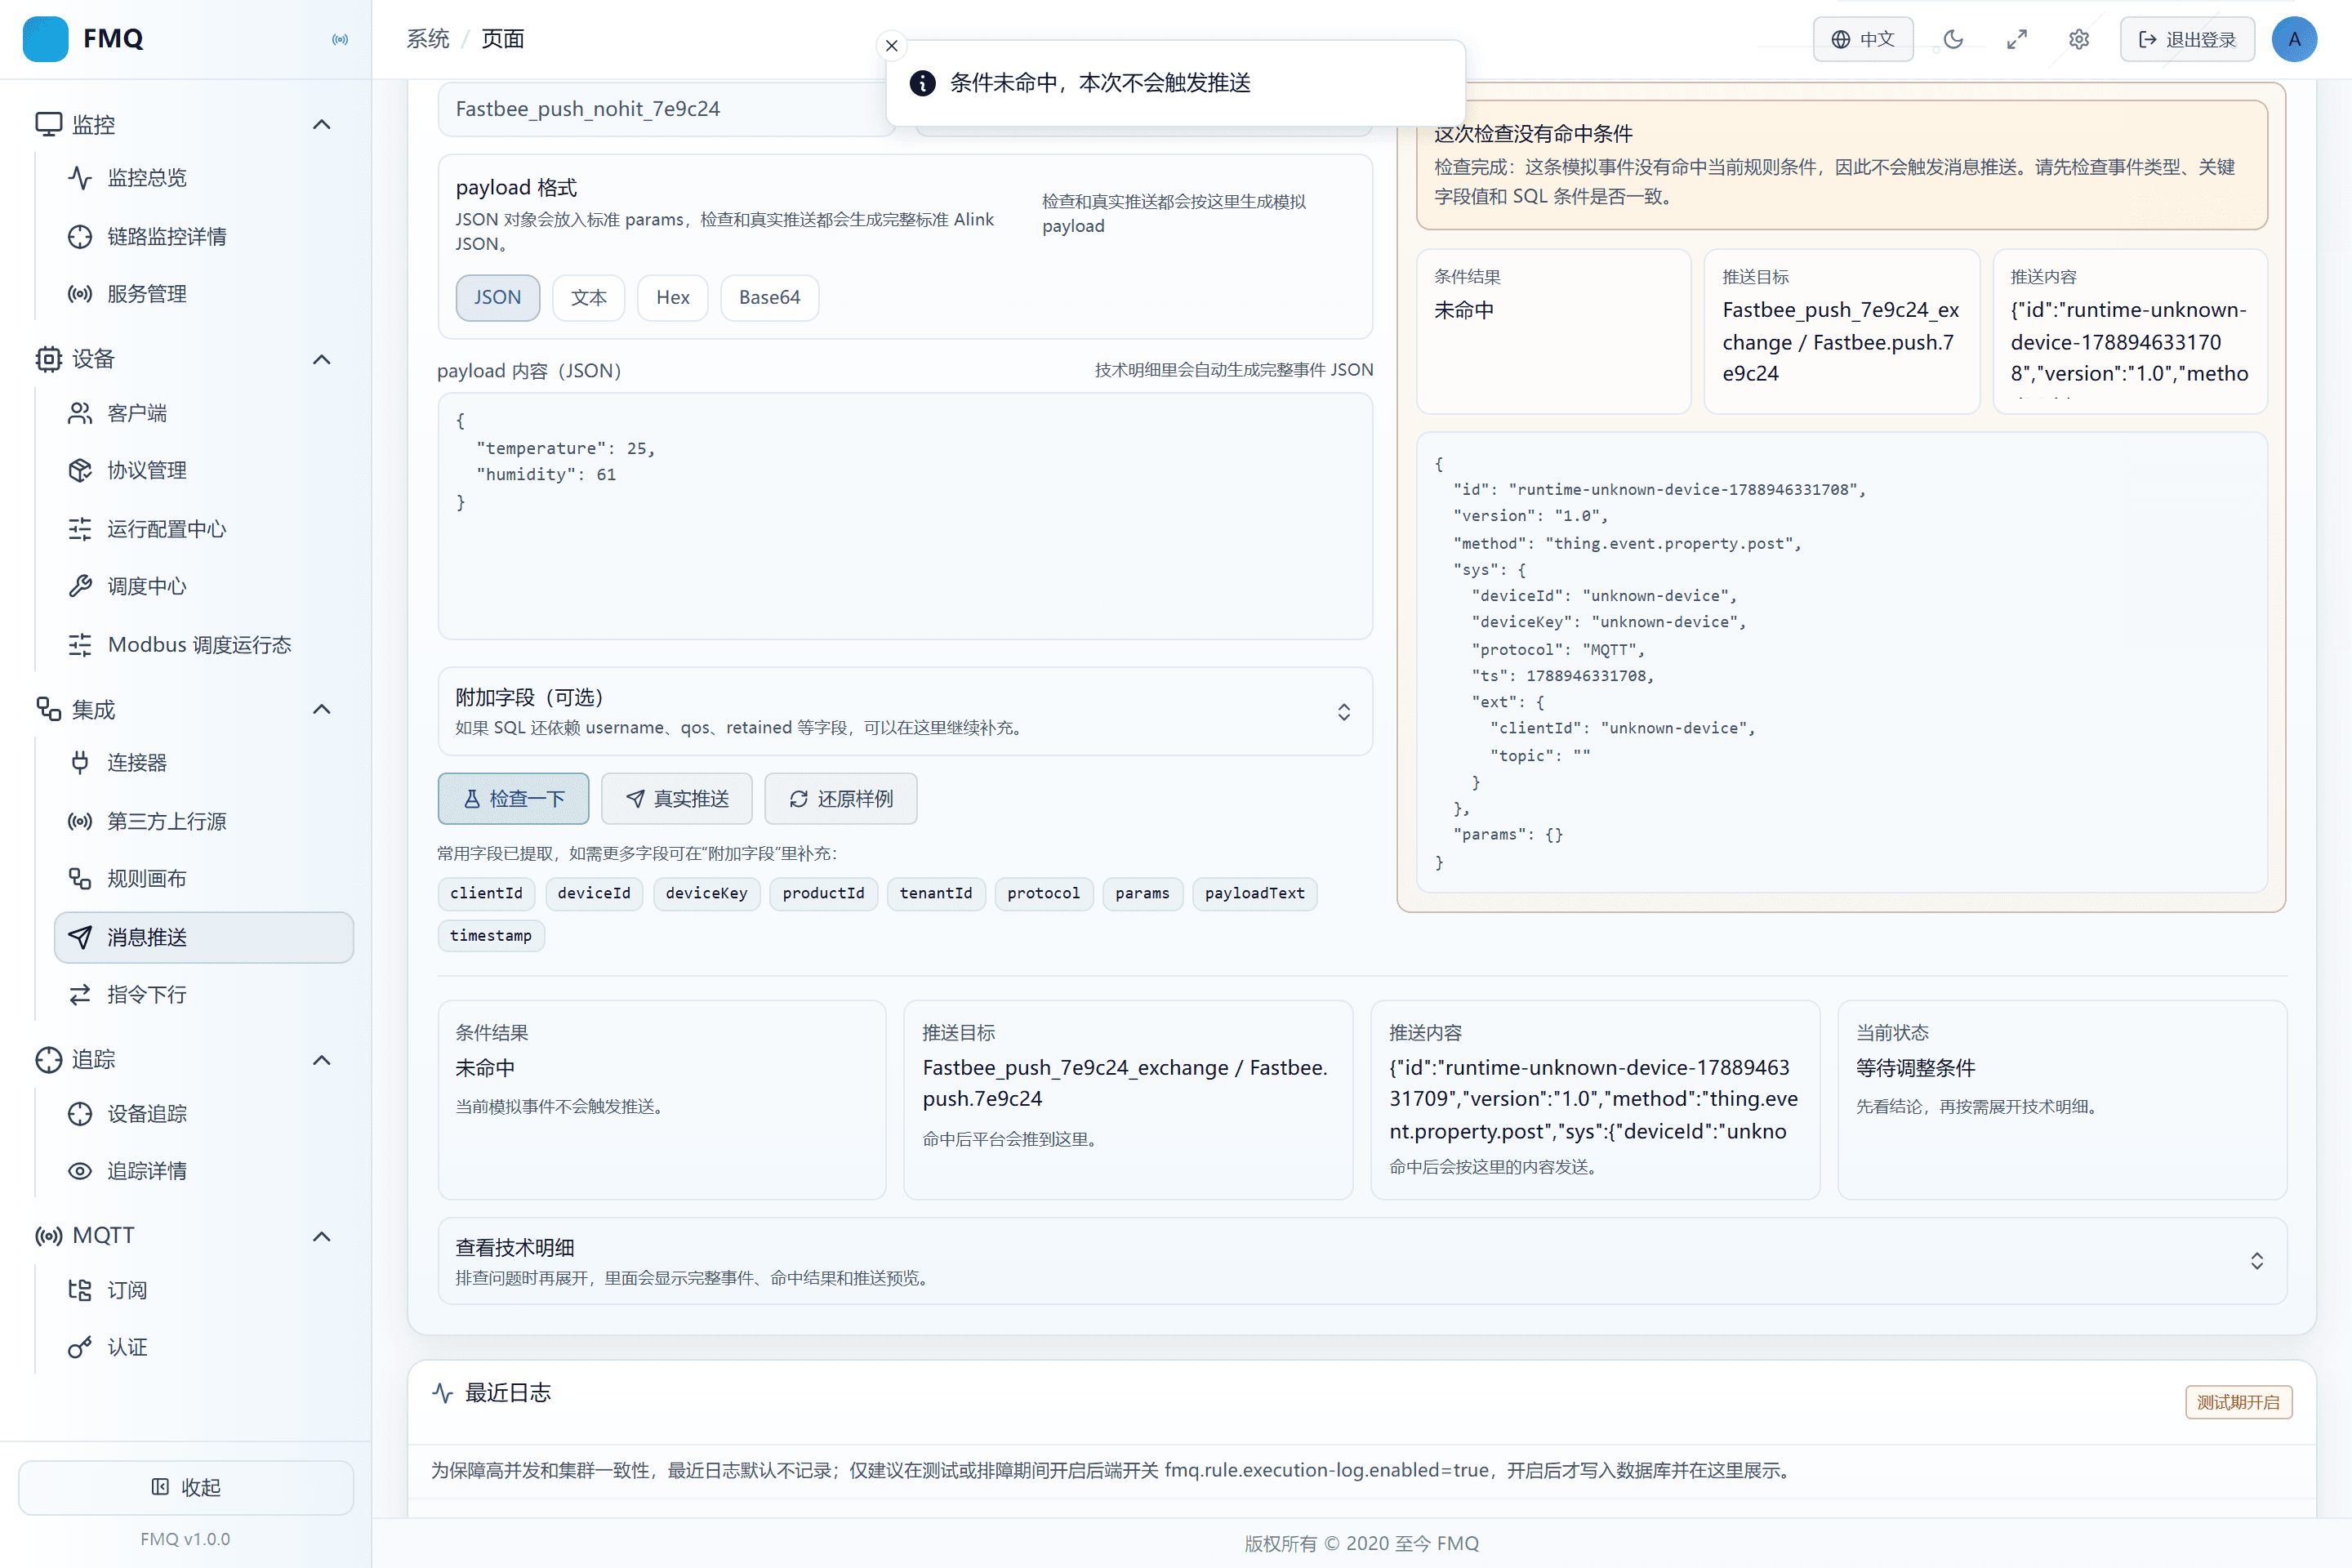Open 运行配置中心
The height and width of the screenshot is (1568, 2352).
[204, 529]
